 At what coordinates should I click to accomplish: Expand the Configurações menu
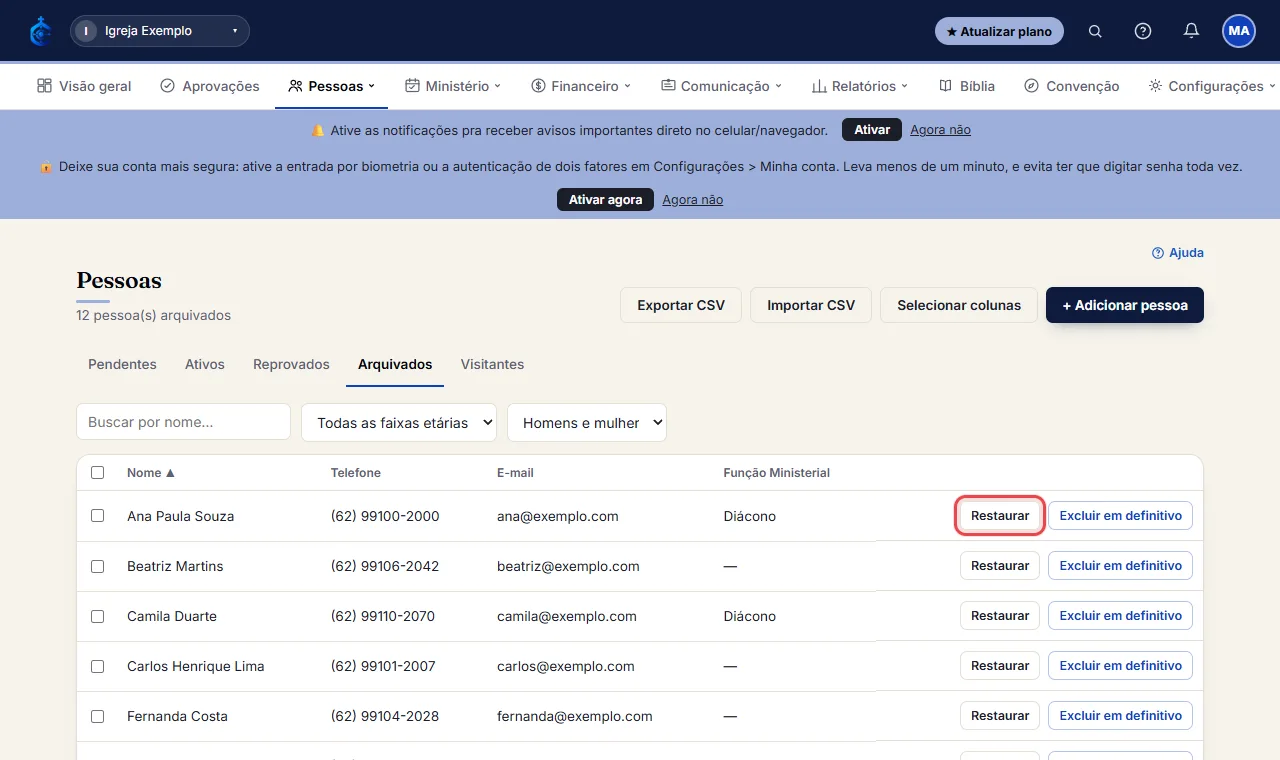click(x=1213, y=86)
